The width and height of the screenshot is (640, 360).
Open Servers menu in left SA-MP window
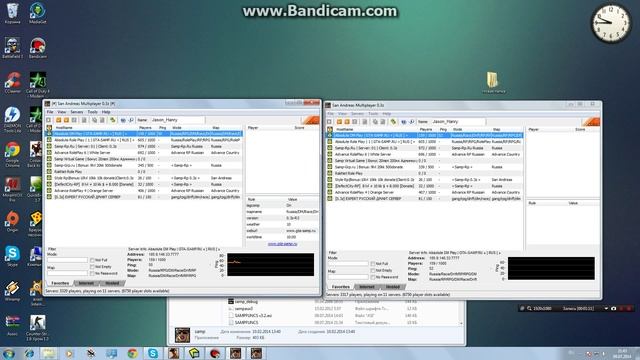[x=77, y=112]
